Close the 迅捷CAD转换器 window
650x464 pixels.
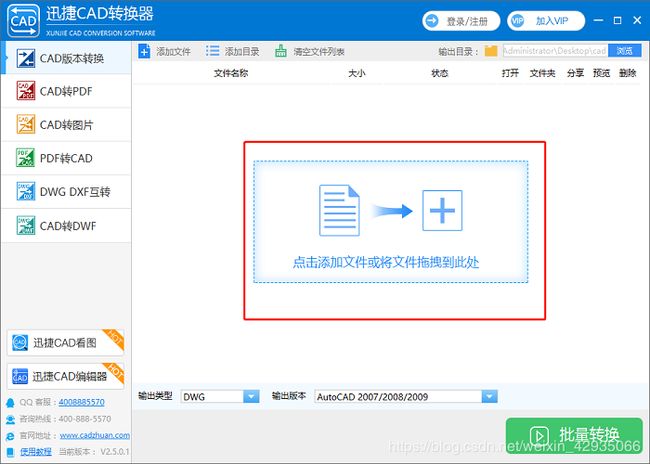point(638,20)
